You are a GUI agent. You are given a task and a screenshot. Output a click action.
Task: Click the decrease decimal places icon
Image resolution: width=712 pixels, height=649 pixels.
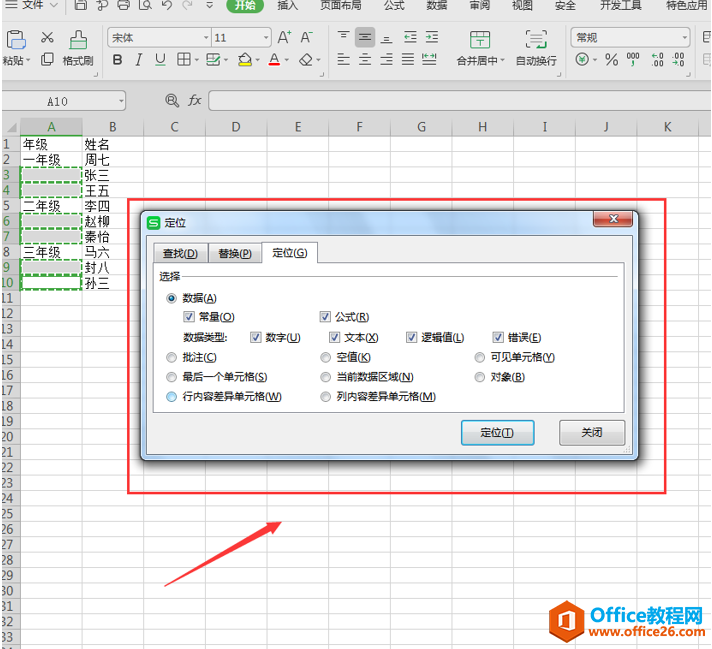[678, 59]
